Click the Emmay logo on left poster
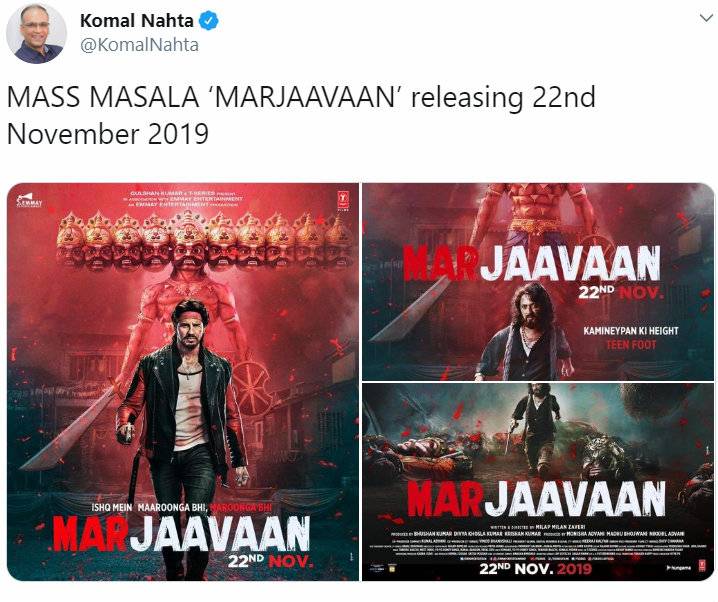The image size is (718, 602). tap(29, 201)
